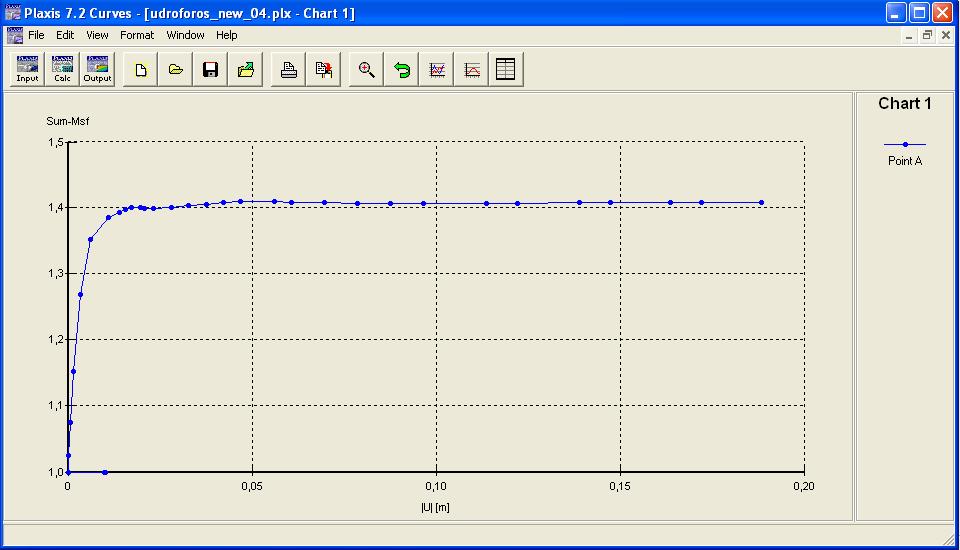Print the current chart

click(288, 69)
